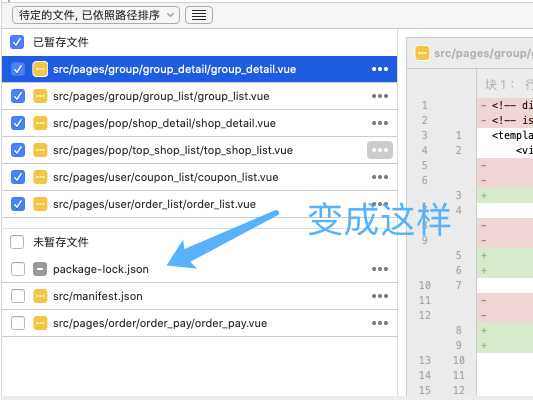The width and height of the screenshot is (533, 400).
Task: Stage src/manifest.json with its checkbox
Action: [x=18, y=296]
